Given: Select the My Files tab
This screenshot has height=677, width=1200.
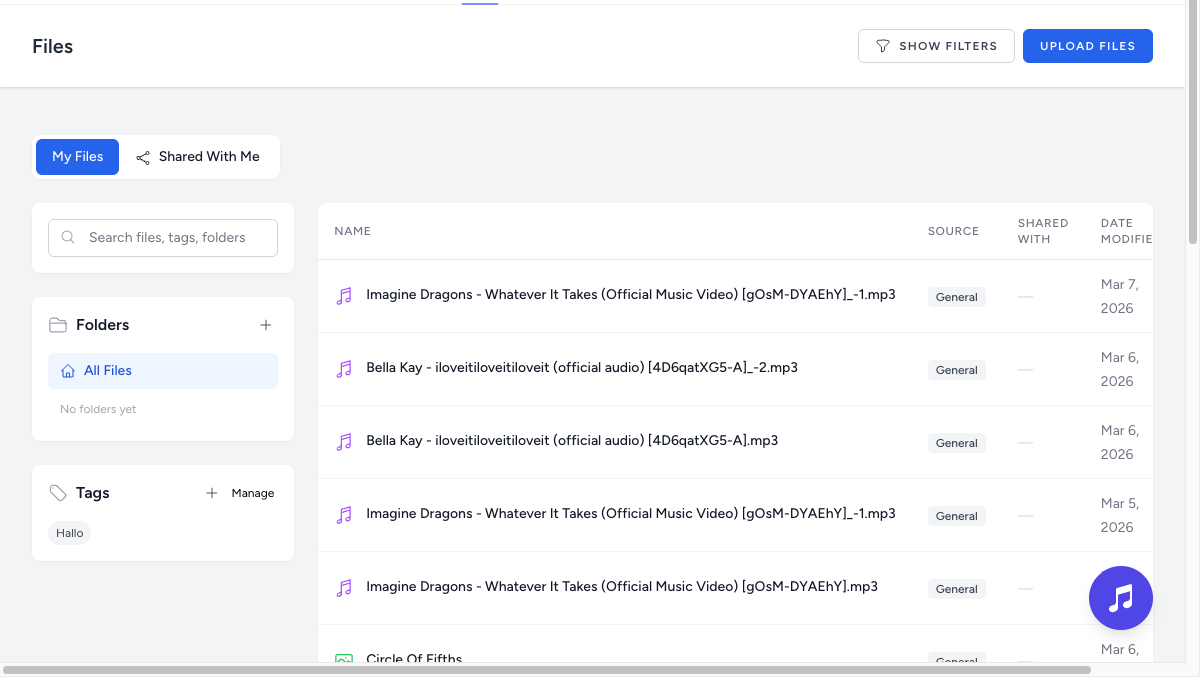Looking at the screenshot, I should [77, 156].
